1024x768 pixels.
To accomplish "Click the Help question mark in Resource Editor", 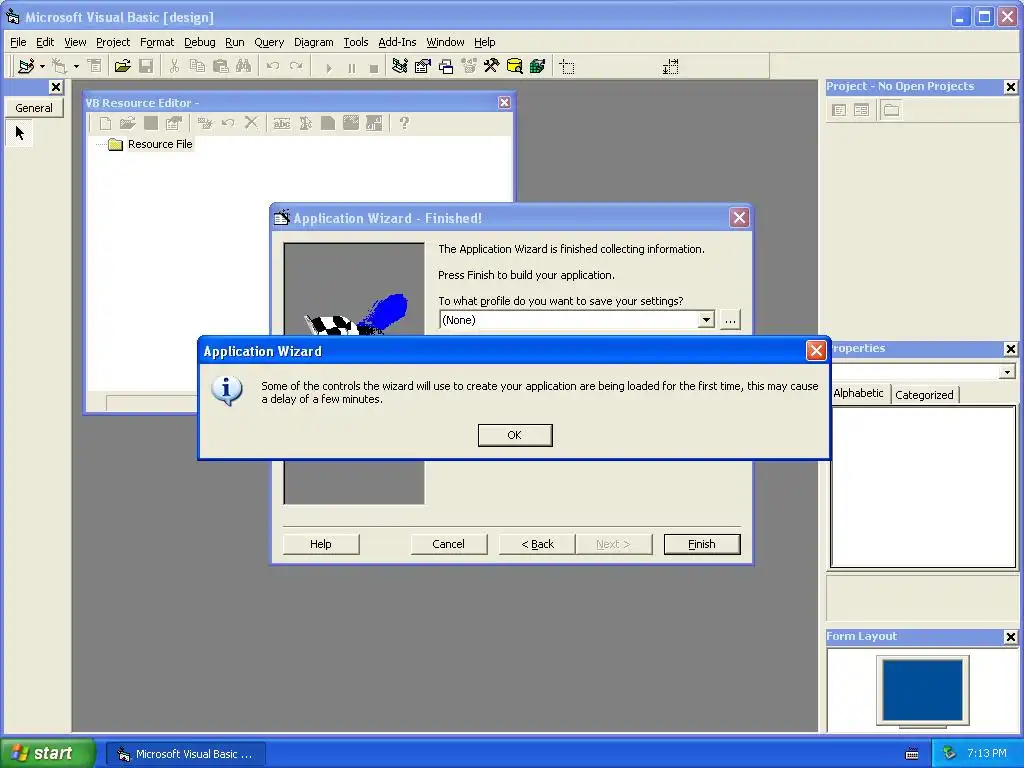I will tap(404, 123).
